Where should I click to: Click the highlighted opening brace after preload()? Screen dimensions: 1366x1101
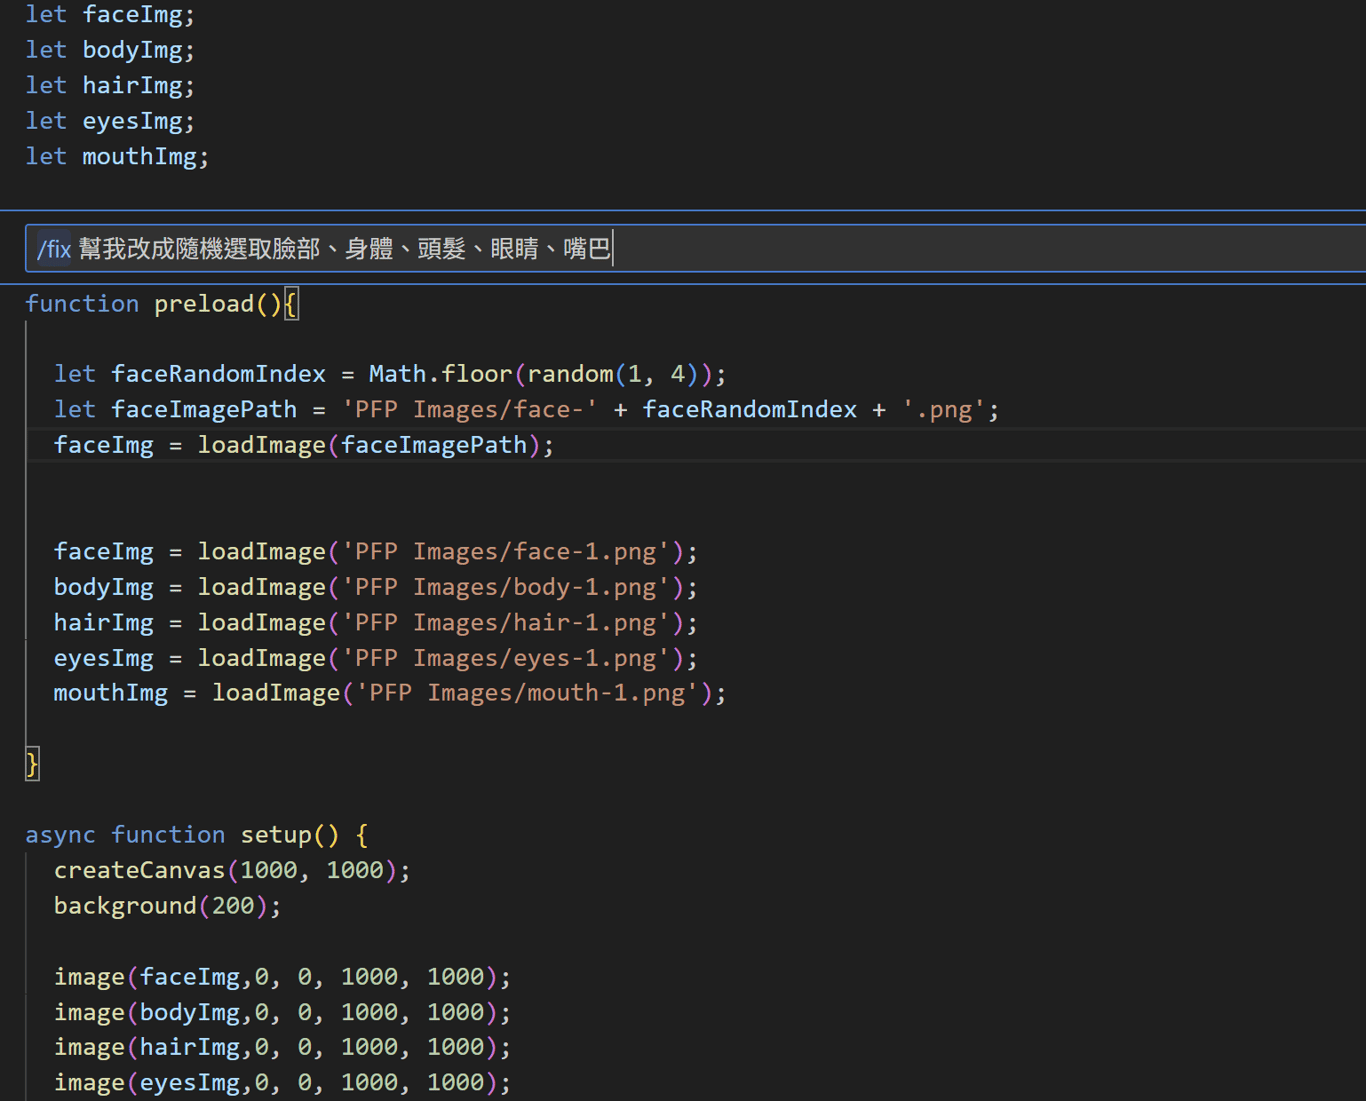(291, 304)
